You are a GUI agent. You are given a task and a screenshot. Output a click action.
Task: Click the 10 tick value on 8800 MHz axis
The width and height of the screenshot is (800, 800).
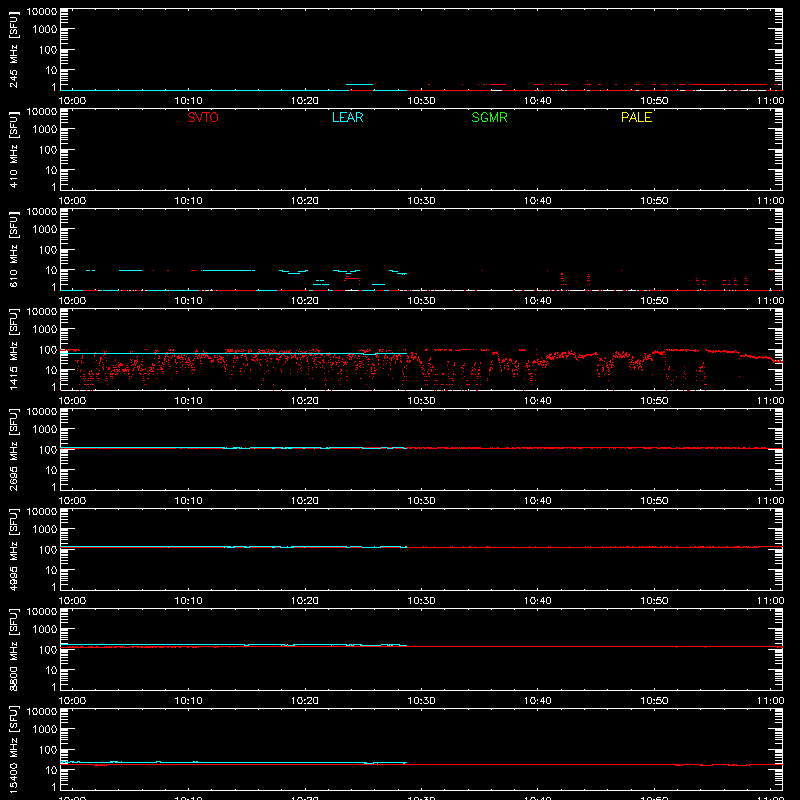click(52, 670)
